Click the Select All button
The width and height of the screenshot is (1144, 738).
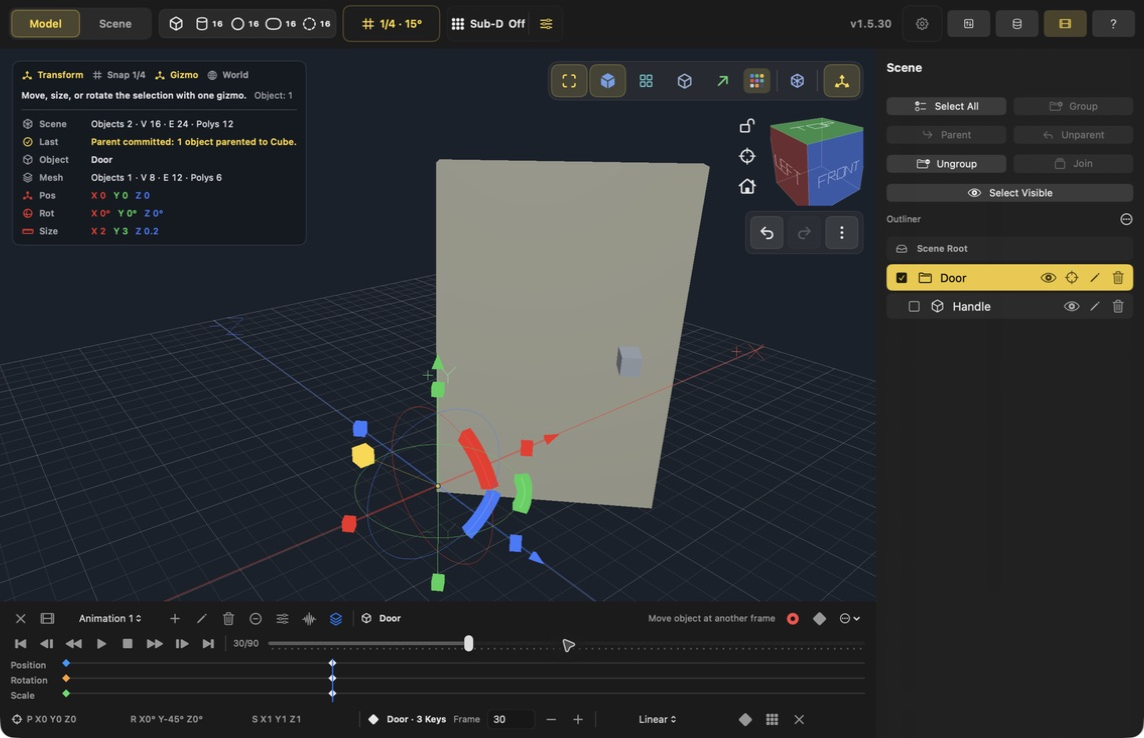pos(946,106)
